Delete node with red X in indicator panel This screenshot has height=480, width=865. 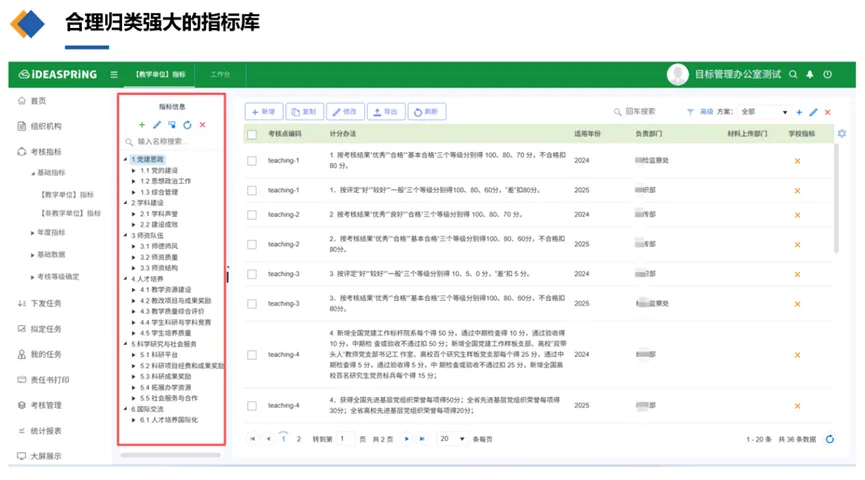(x=202, y=125)
